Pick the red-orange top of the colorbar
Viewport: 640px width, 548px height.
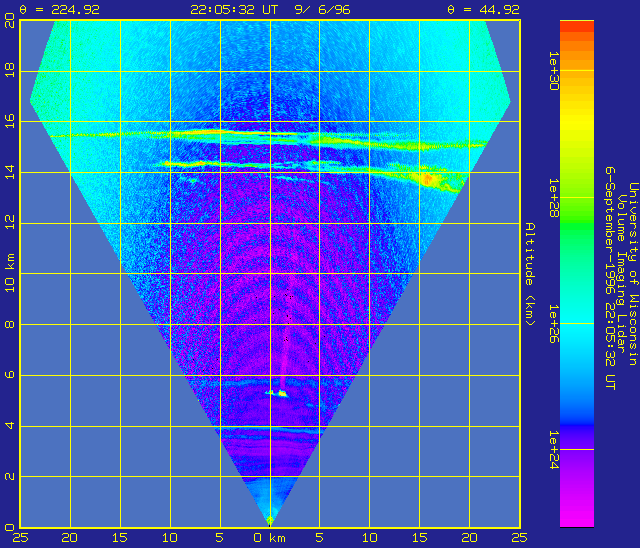point(577,27)
